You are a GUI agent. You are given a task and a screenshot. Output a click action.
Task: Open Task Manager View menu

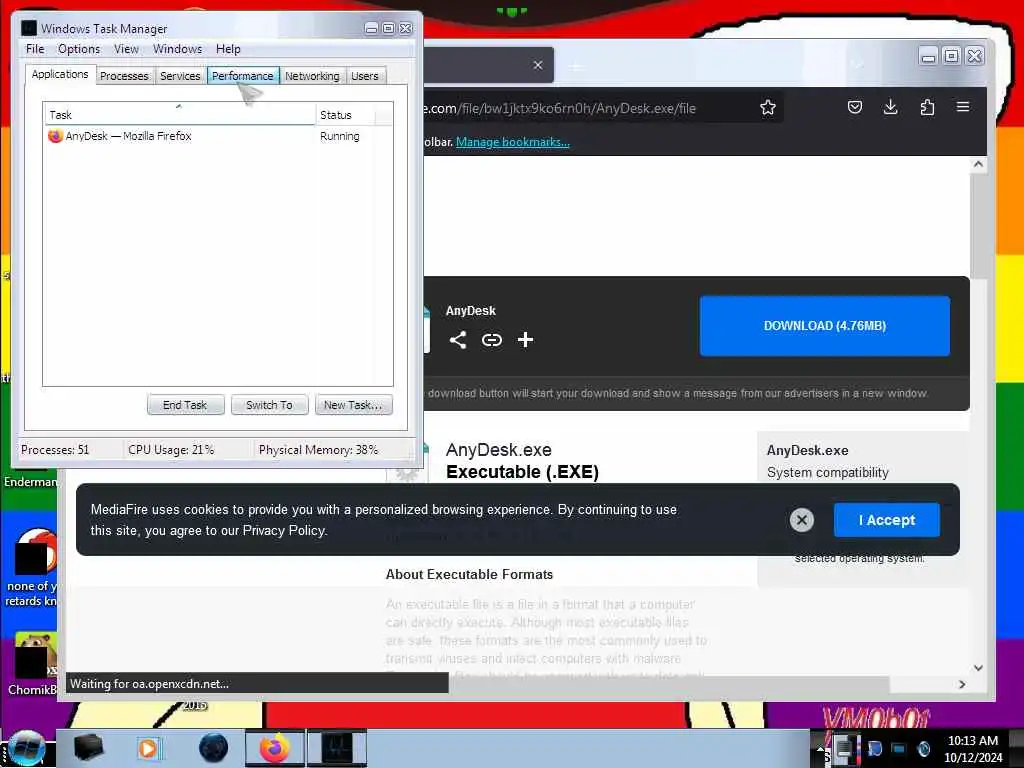pyautogui.click(x=126, y=49)
